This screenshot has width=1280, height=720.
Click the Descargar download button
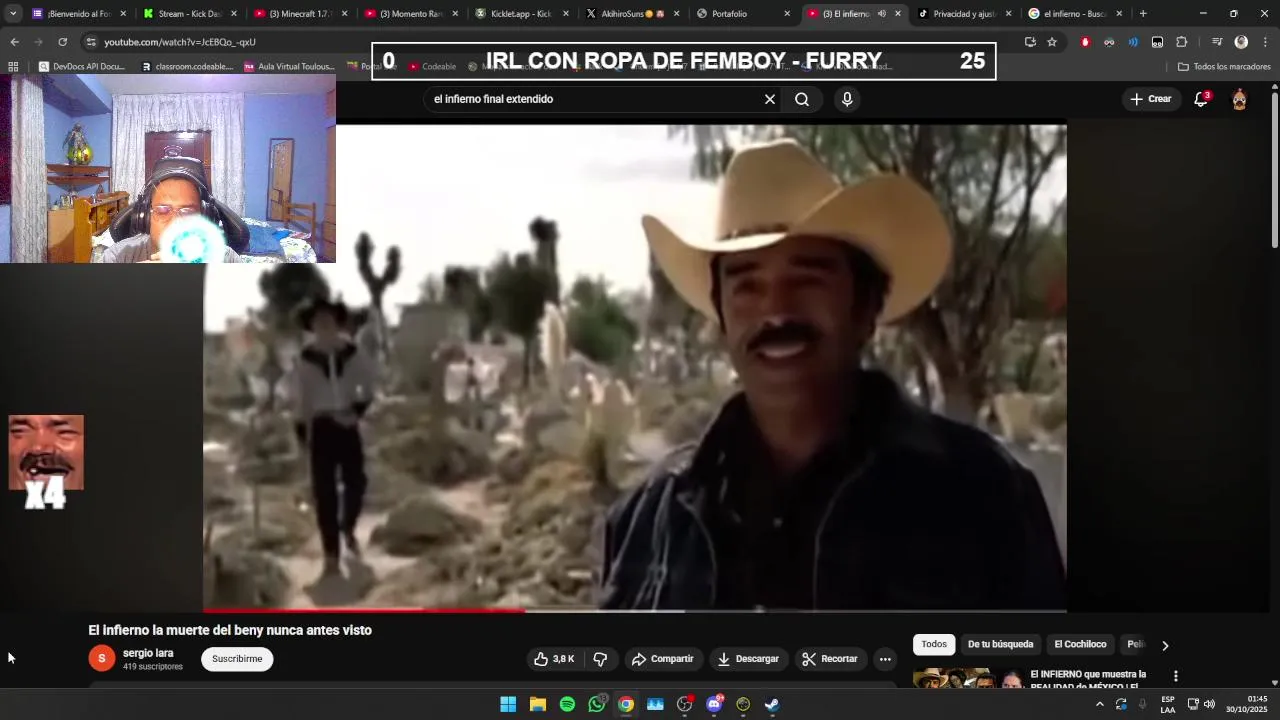coord(748,659)
